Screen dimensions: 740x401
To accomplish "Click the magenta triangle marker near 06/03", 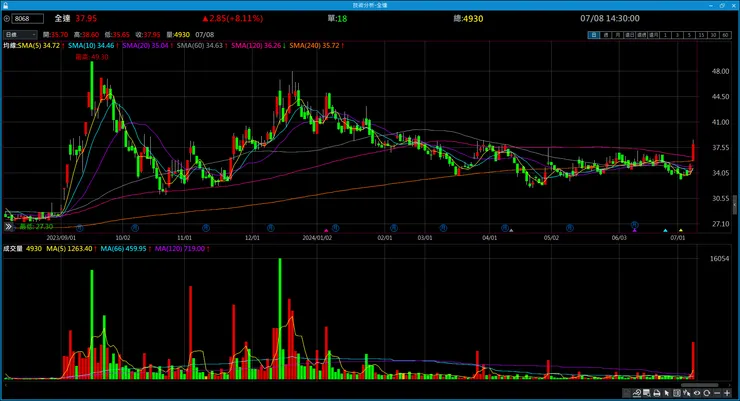I will pos(635,231).
